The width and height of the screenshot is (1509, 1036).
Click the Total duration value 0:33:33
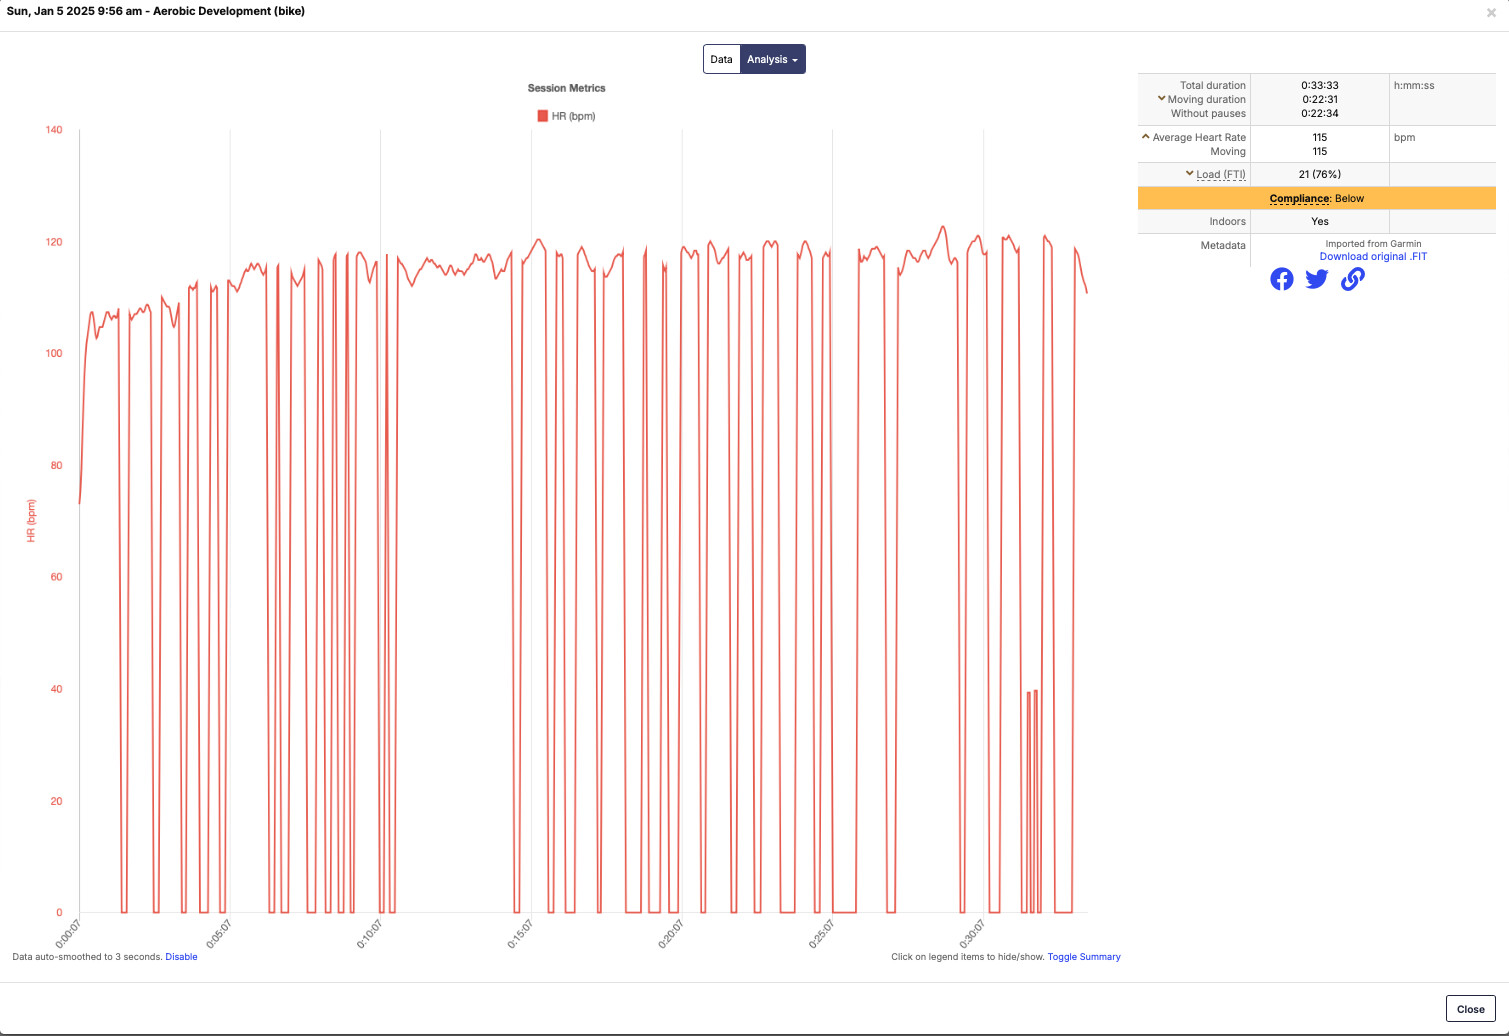pos(1320,85)
